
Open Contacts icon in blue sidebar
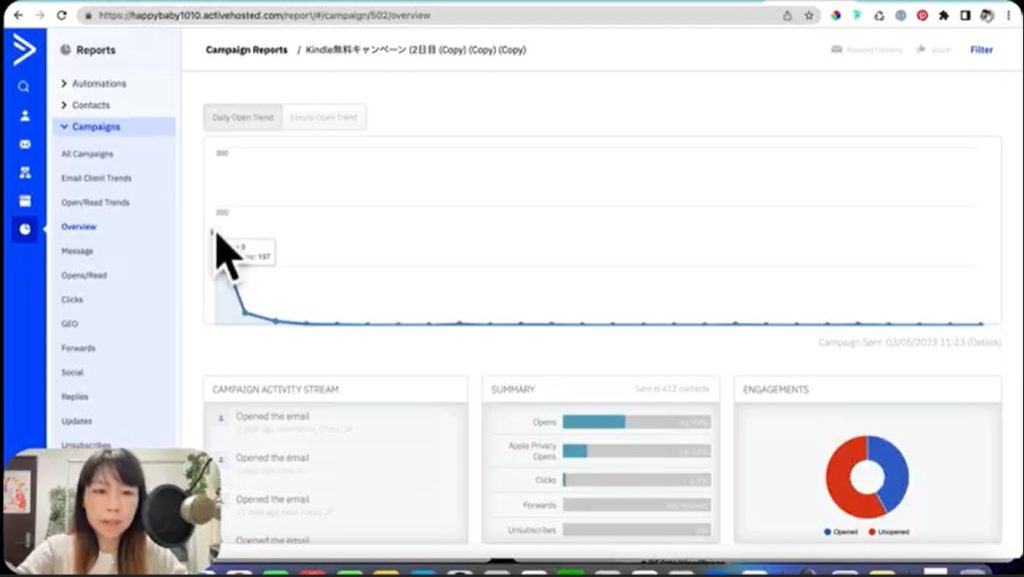(24, 115)
